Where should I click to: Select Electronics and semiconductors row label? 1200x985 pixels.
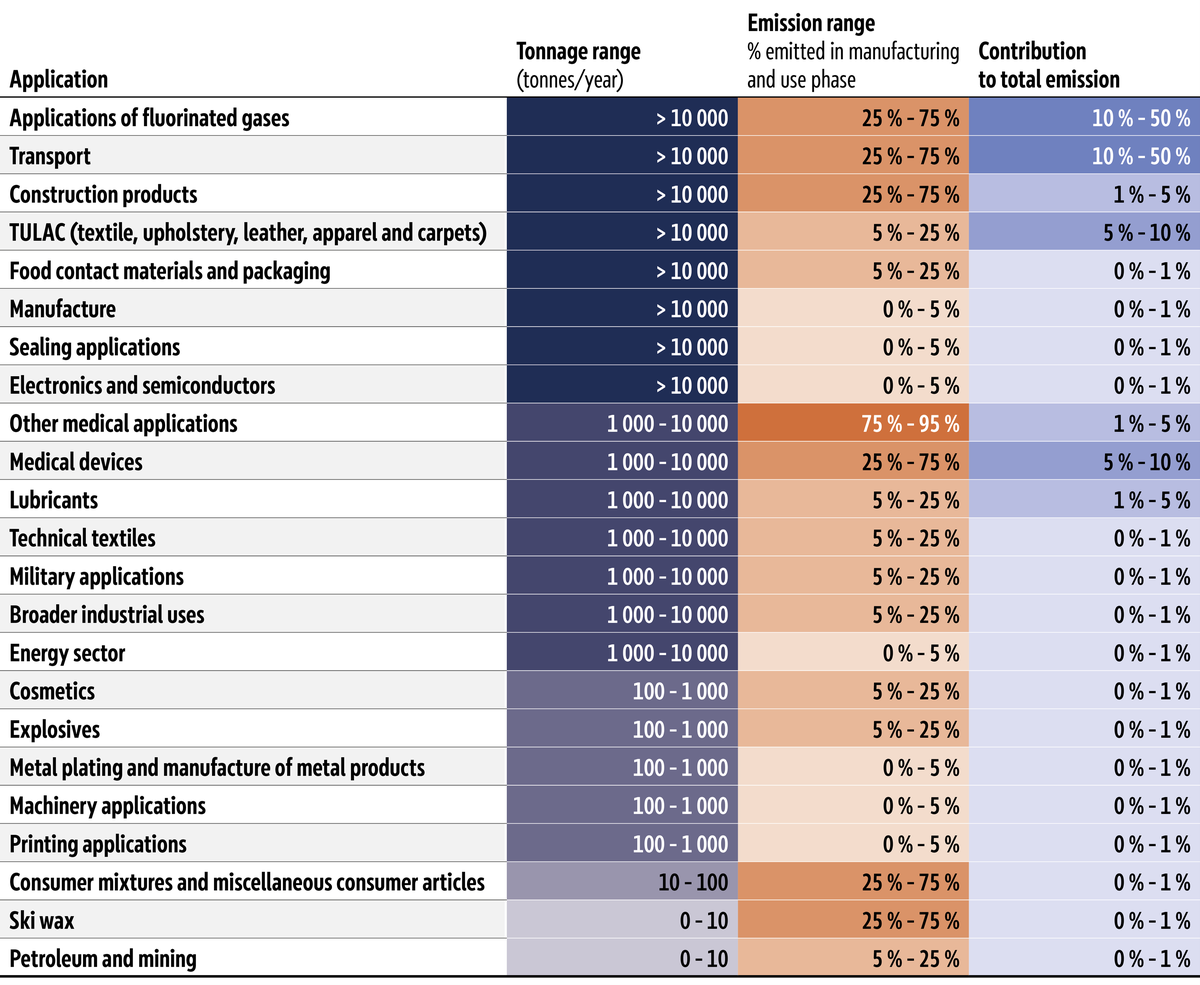[x=142, y=385]
